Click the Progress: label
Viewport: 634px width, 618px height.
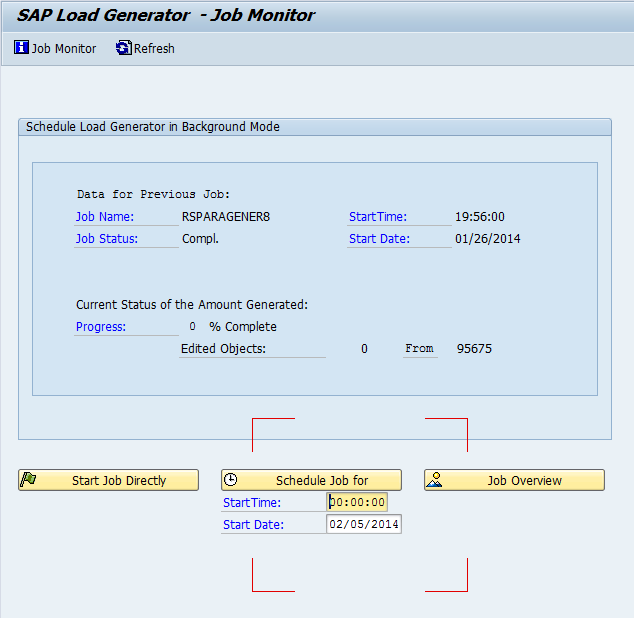(101, 327)
